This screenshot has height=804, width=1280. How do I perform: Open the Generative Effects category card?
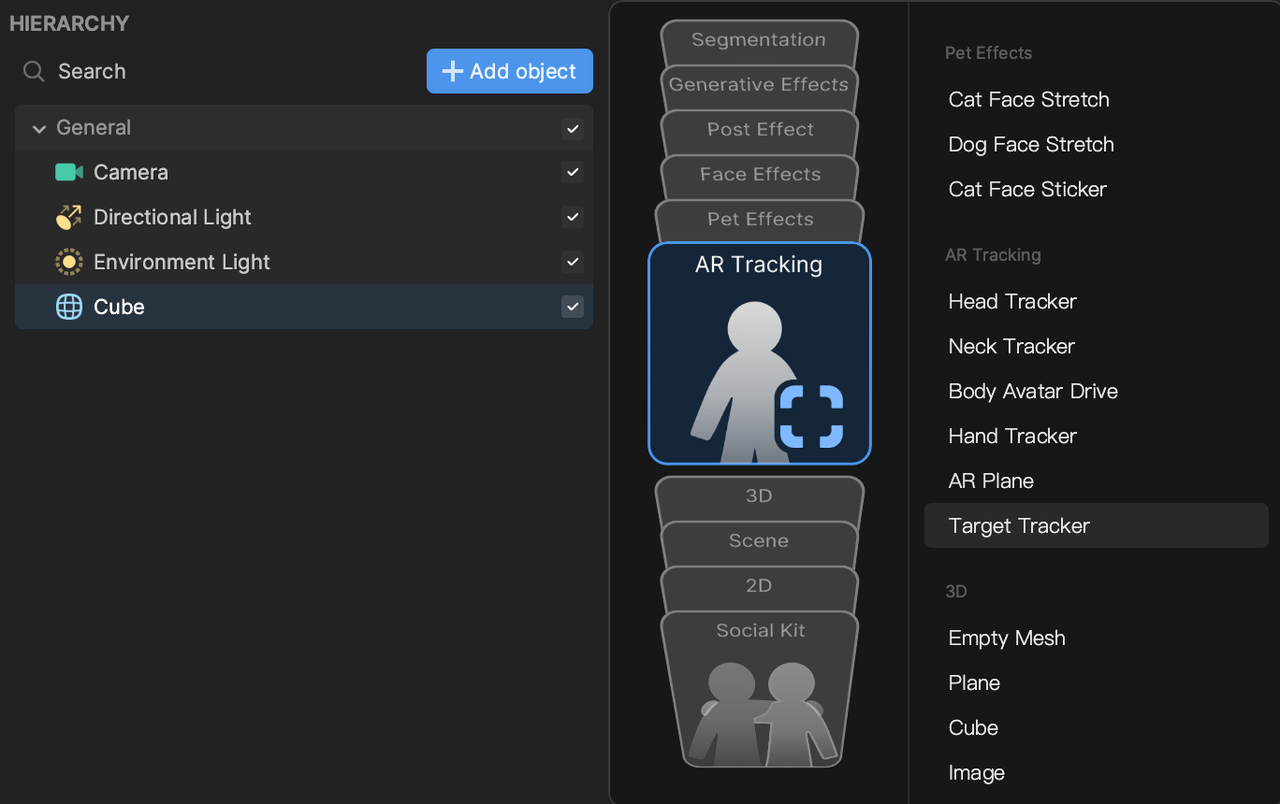759,85
